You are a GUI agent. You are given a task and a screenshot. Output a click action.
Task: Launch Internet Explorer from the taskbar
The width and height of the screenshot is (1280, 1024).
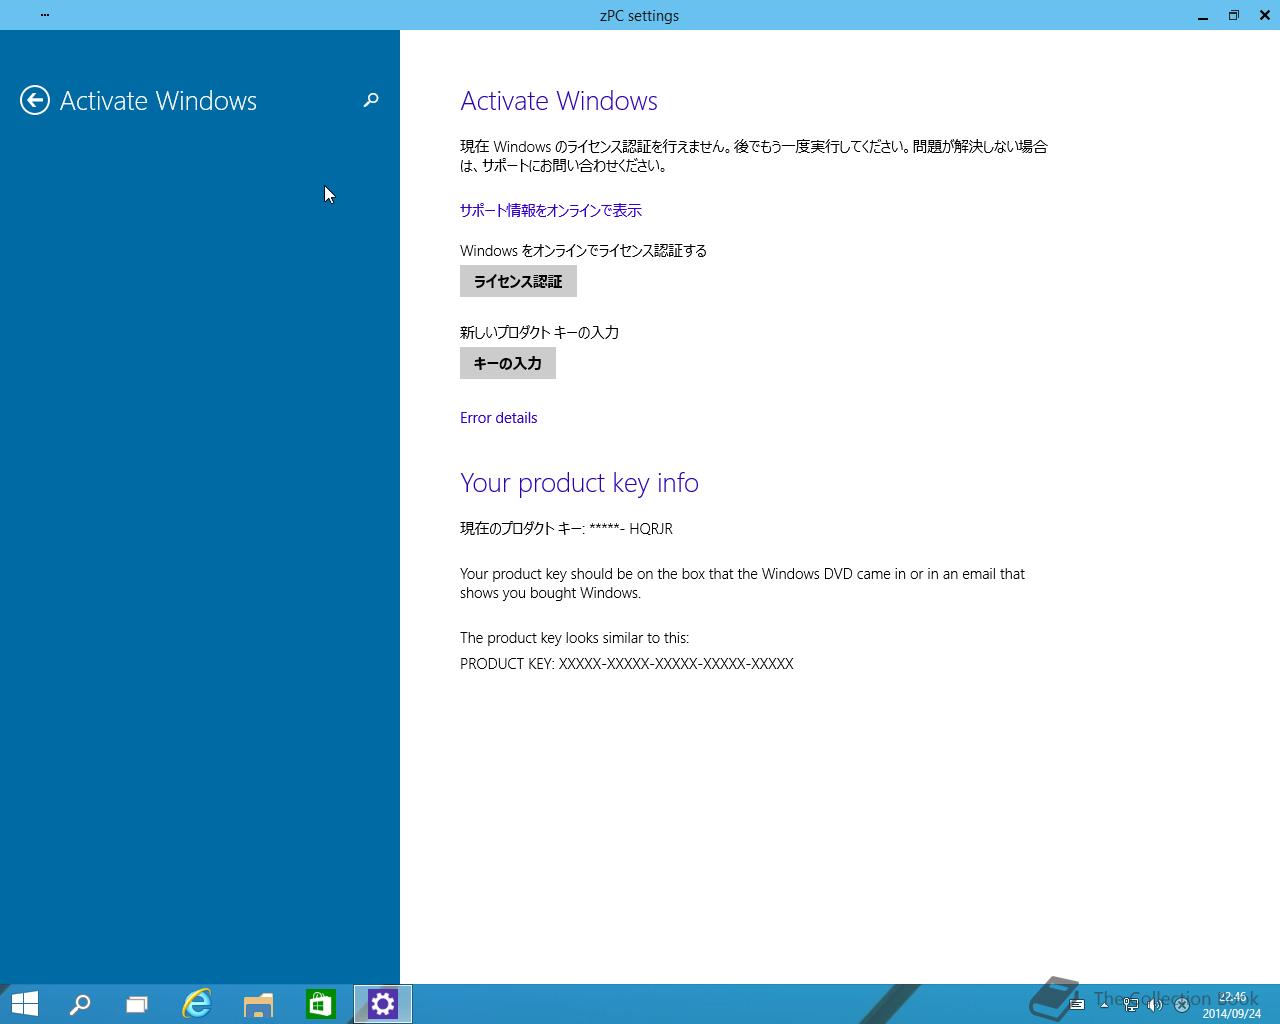(x=197, y=1004)
